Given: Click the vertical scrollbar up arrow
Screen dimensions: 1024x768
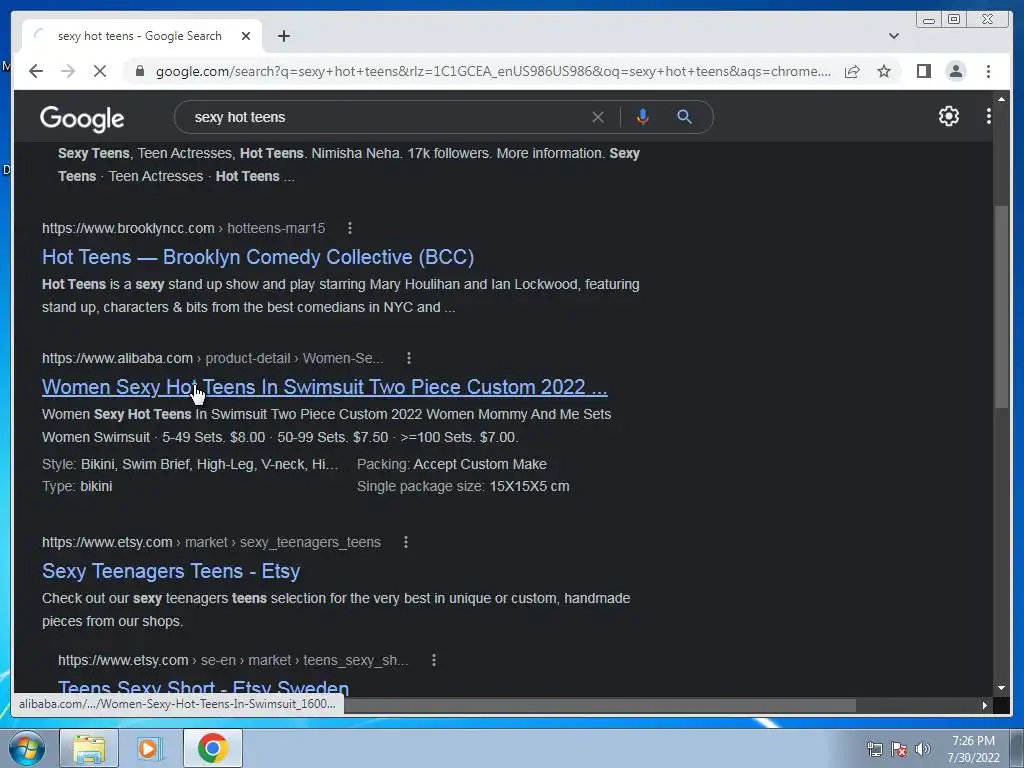Looking at the screenshot, I should click(1001, 99).
